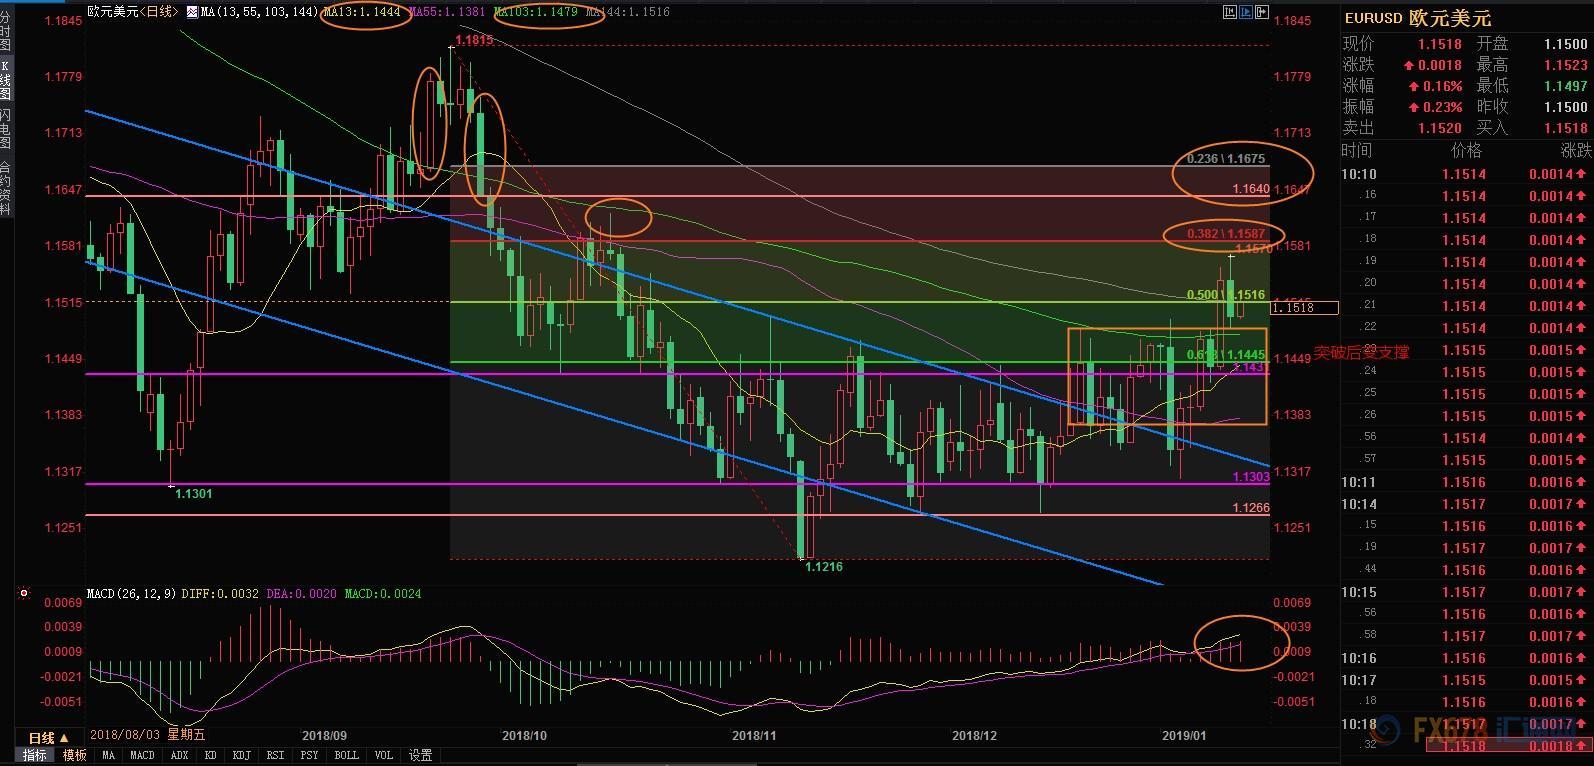This screenshot has height=766, width=1594.
Task: Click the 卖出 price 1.1520
Action: click(1439, 128)
